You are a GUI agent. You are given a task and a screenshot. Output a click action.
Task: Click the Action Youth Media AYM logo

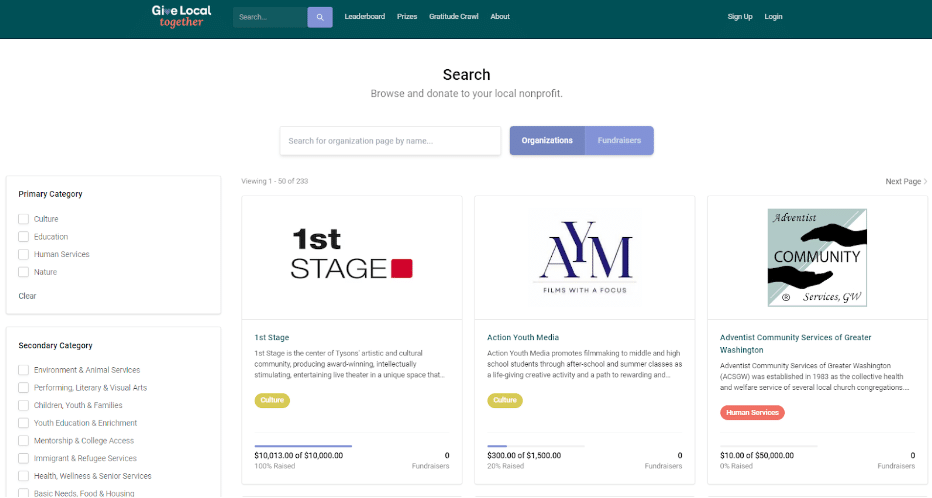(x=585, y=257)
